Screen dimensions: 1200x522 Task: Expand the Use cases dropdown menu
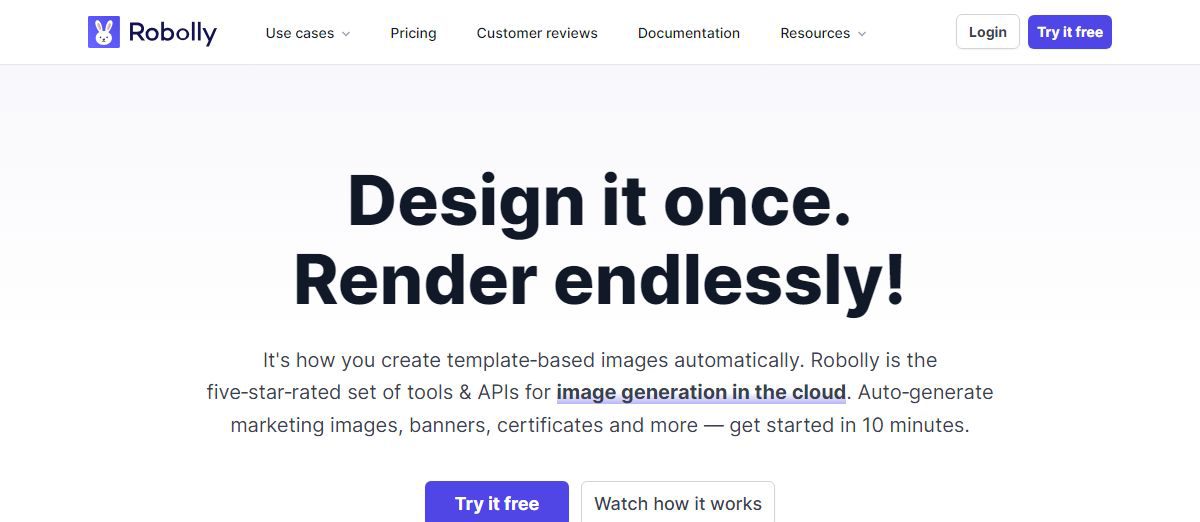point(308,33)
